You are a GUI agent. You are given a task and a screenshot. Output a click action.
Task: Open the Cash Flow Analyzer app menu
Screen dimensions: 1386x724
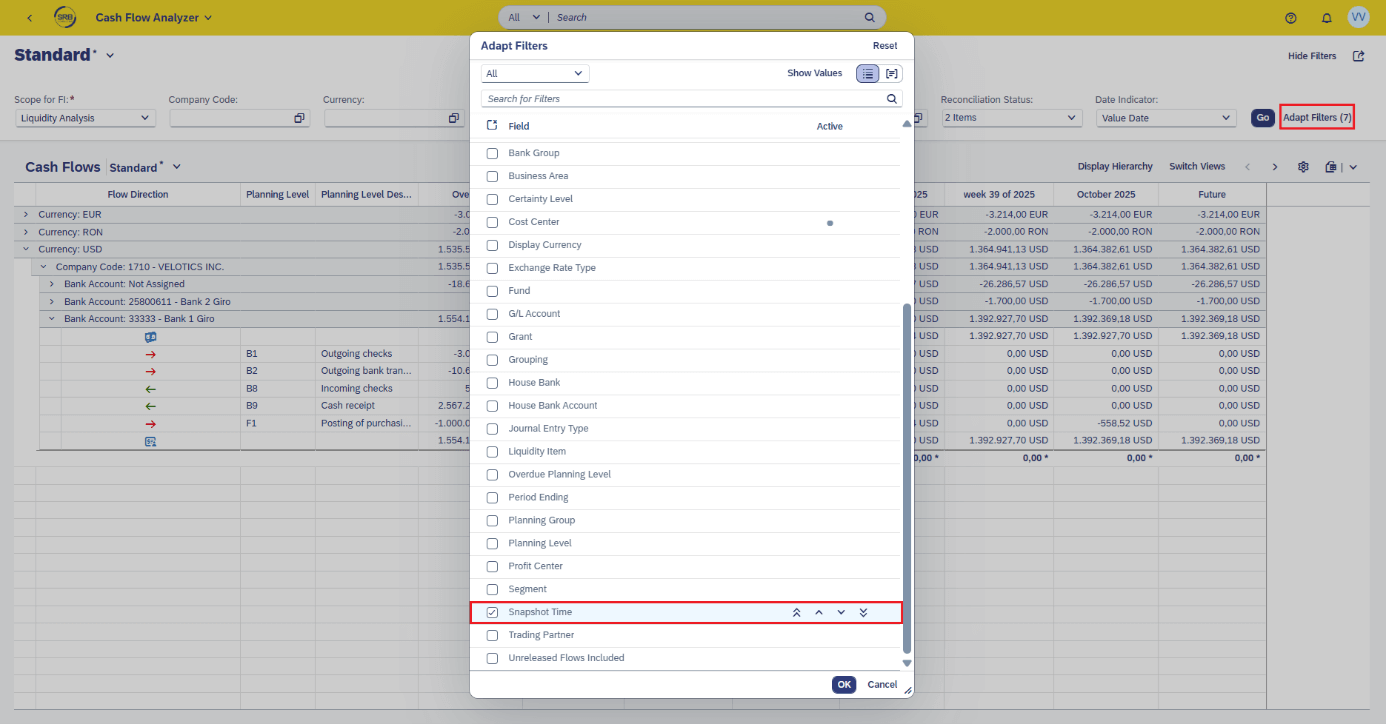tap(154, 18)
